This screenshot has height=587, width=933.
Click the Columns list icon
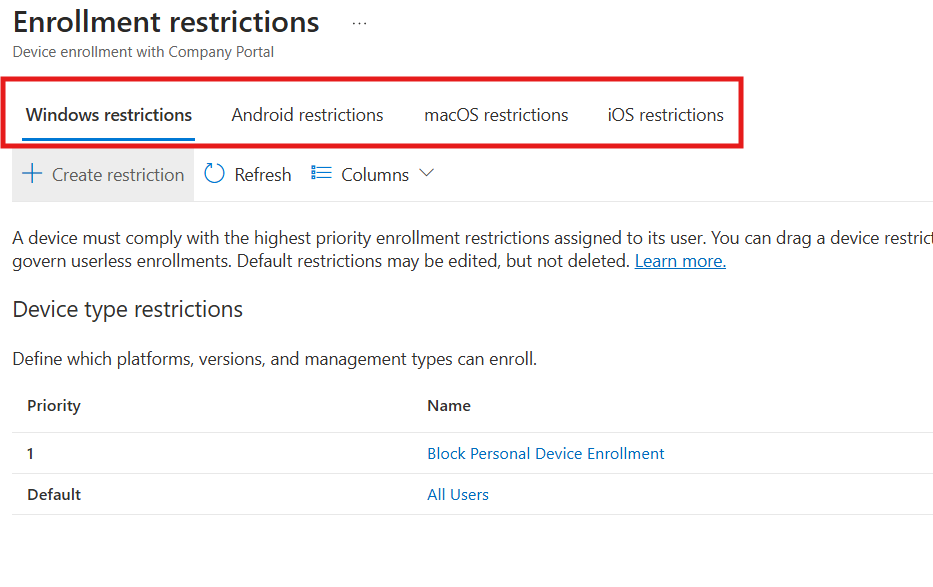pos(321,173)
